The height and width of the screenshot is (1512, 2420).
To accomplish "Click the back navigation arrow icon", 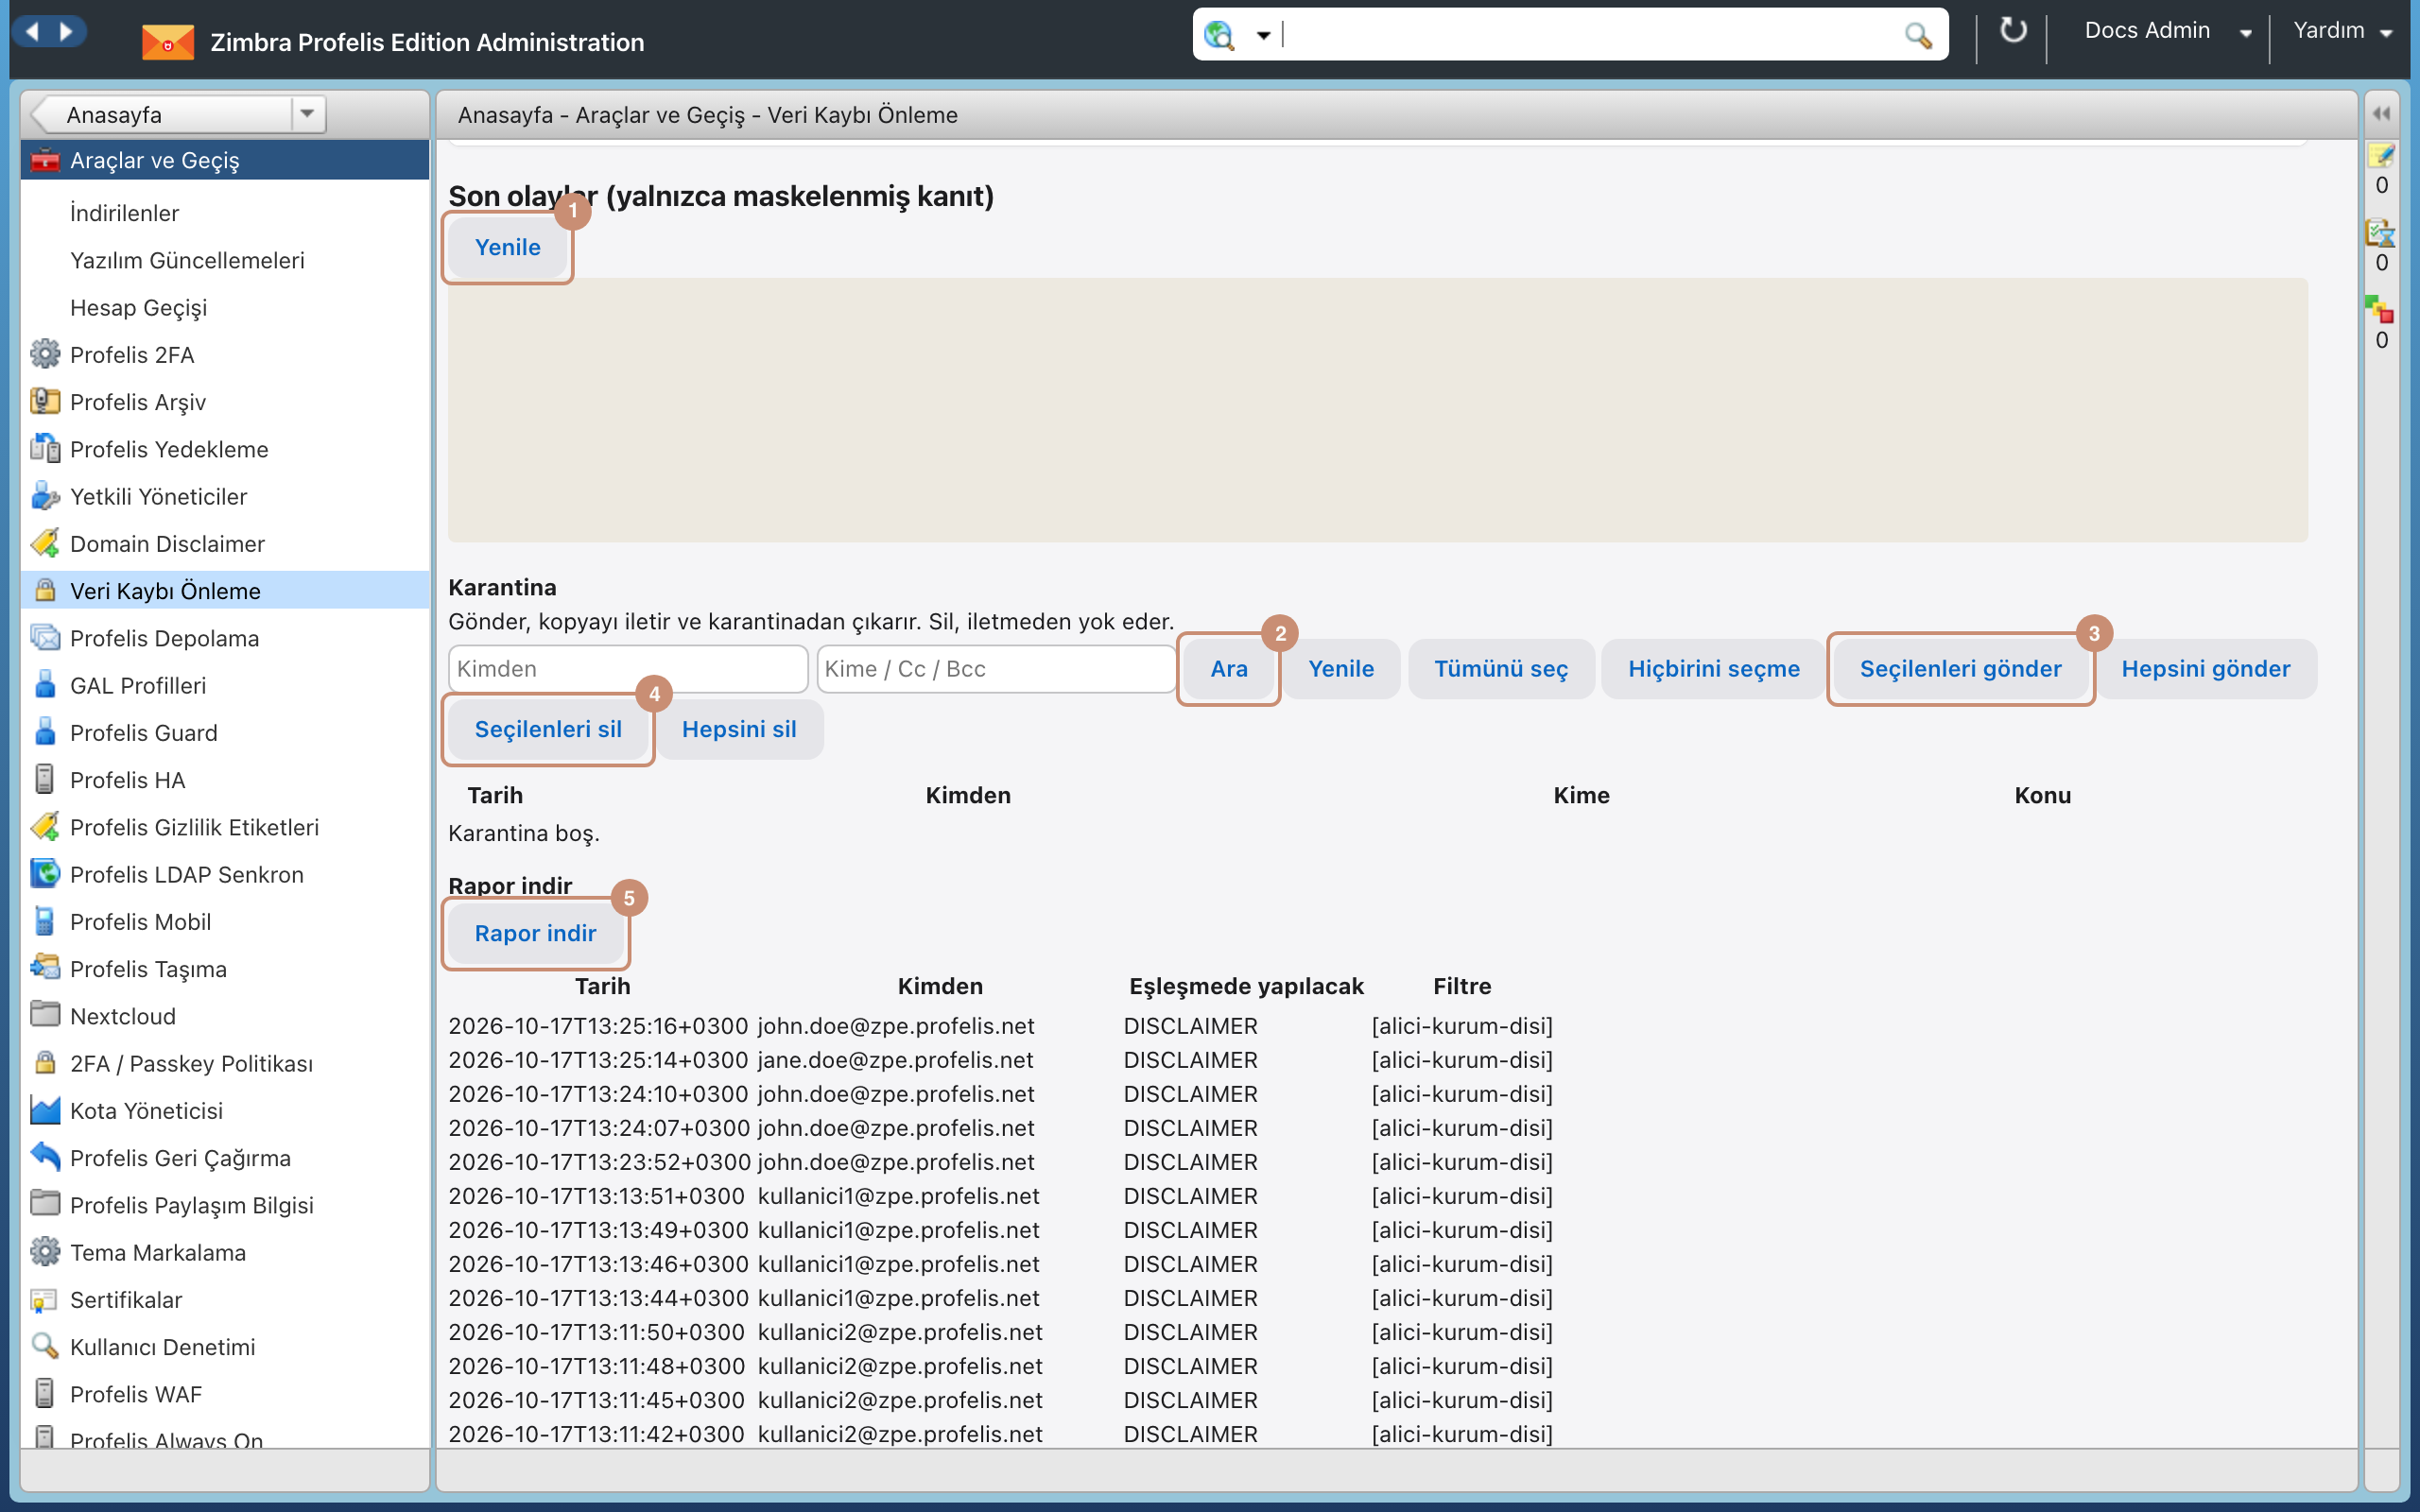I will [x=32, y=32].
